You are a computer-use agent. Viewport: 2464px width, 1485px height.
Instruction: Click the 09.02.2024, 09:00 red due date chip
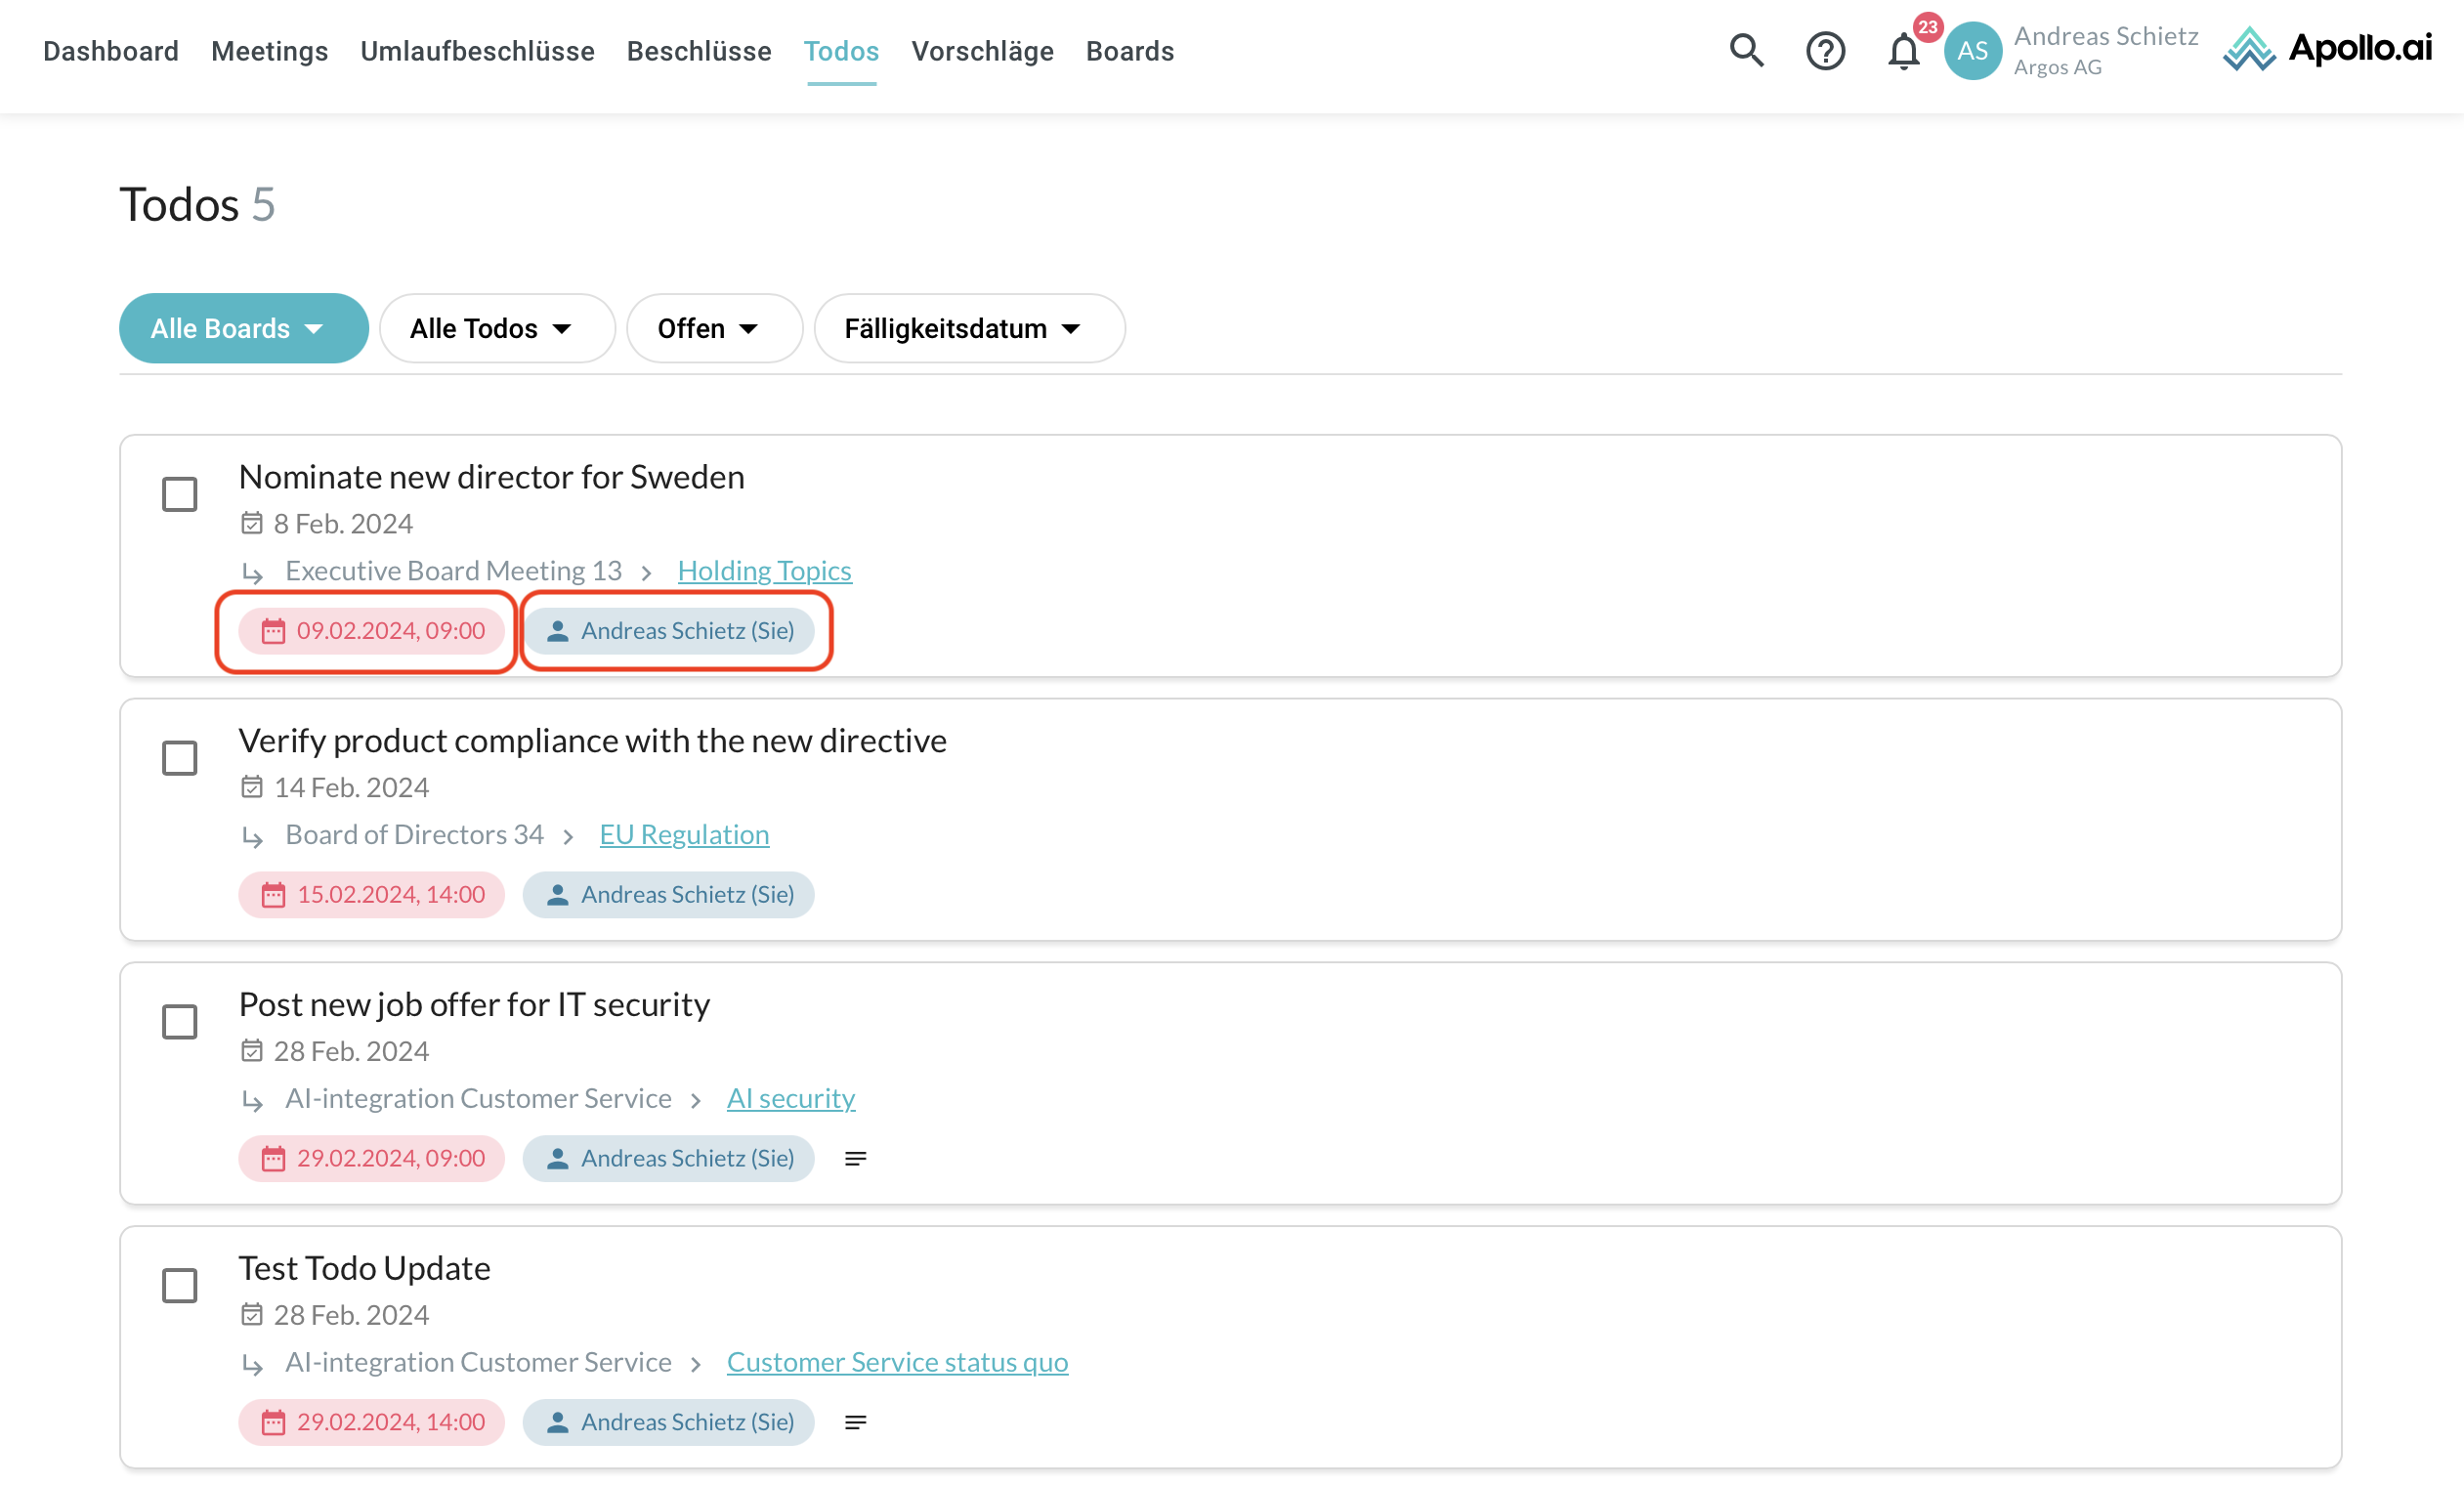click(372, 631)
